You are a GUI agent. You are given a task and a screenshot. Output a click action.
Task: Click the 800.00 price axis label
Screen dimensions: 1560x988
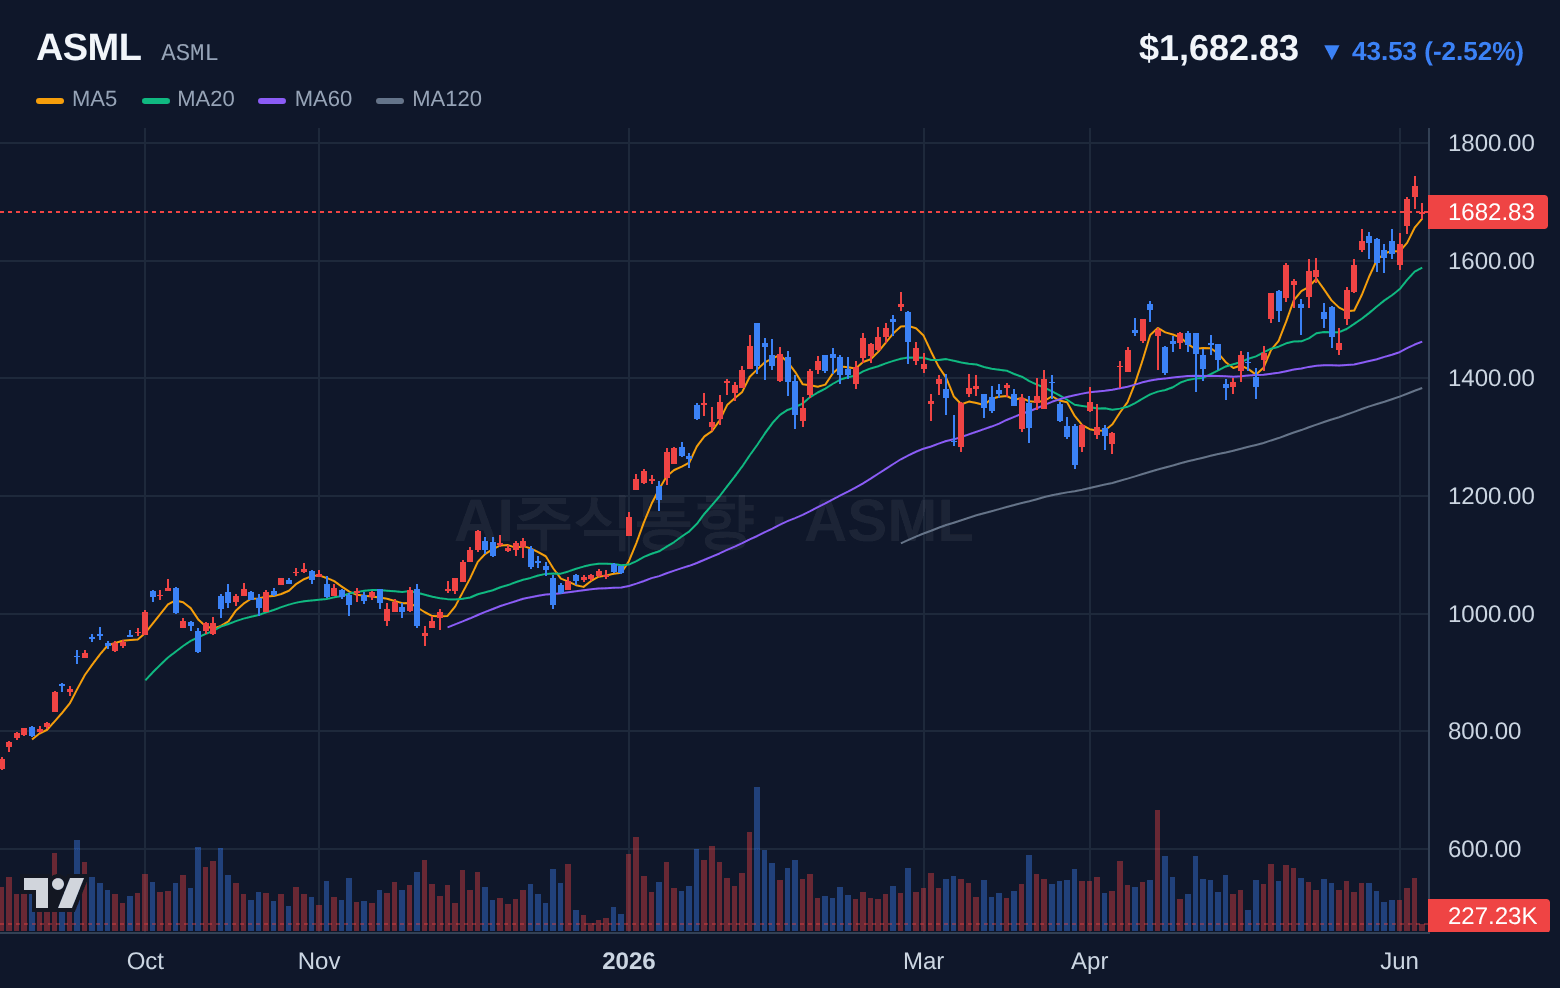pos(1484,731)
